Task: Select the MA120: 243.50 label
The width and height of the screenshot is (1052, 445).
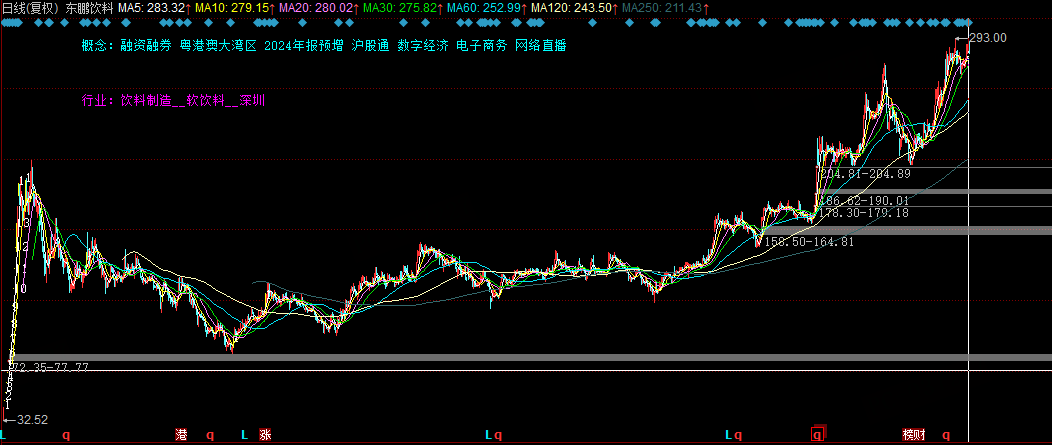Action: point(570,8)
